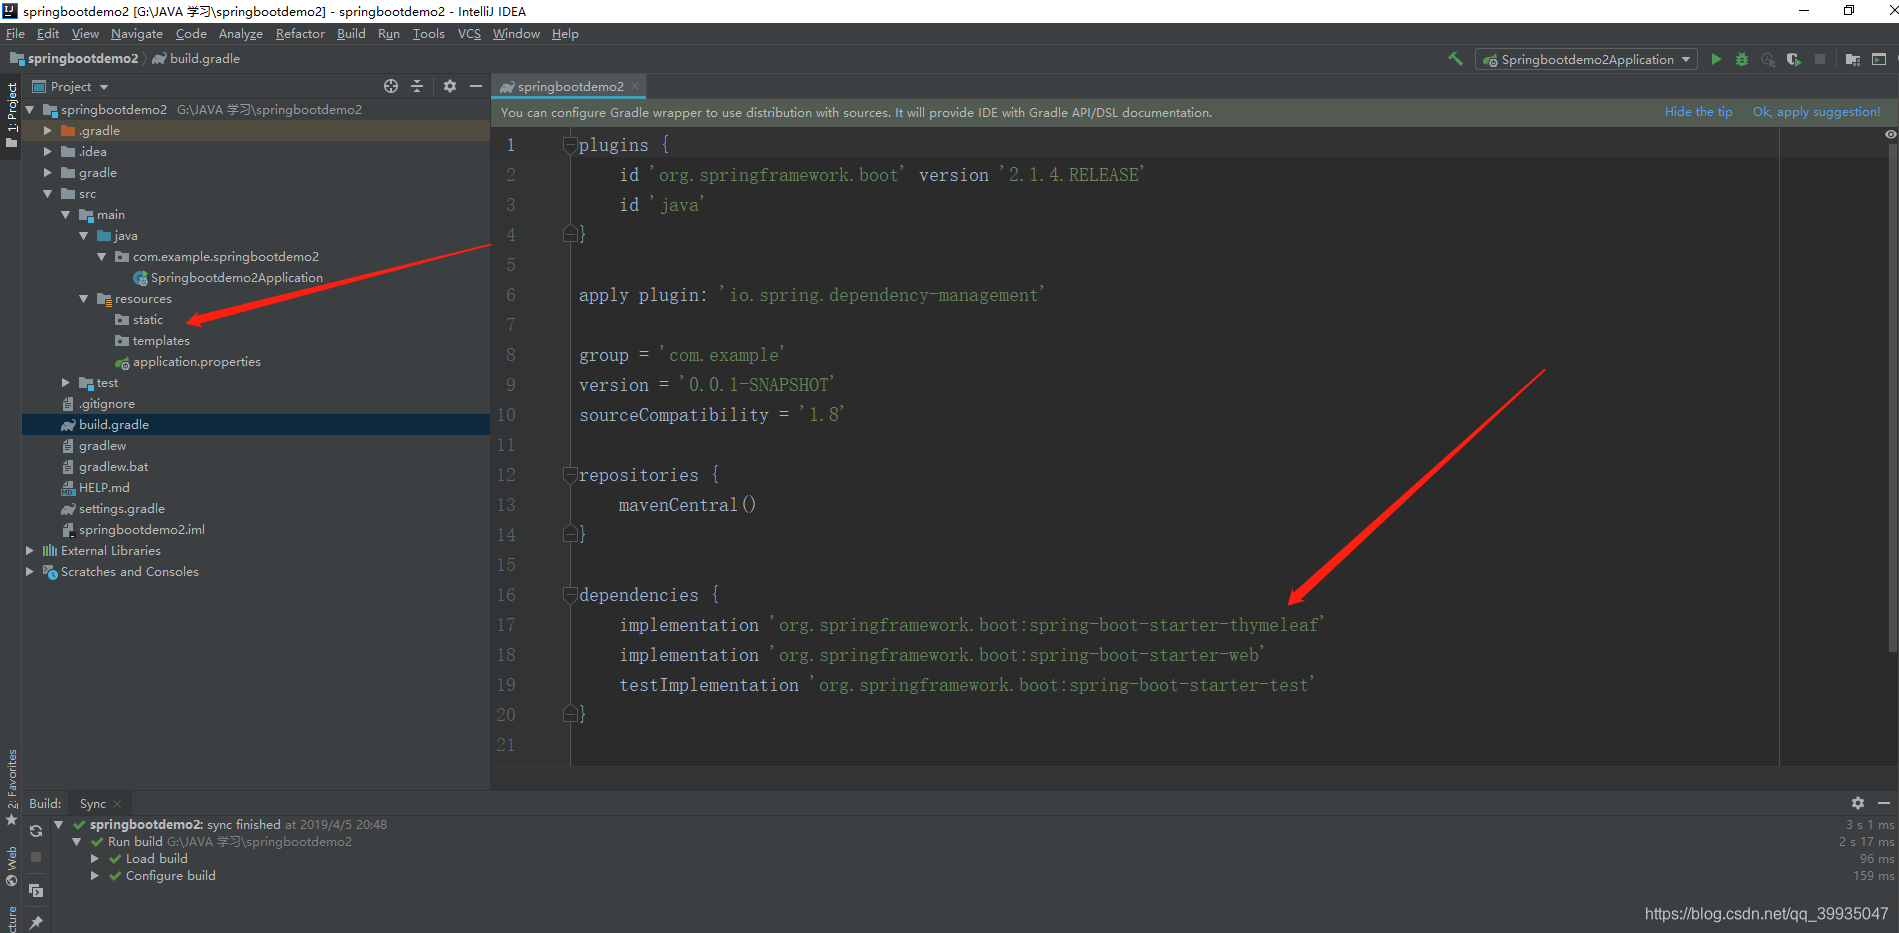Fold the repositories block in editor gutter
The width and height of the screenshot is (1899, 933).
[x=570, y=475]
